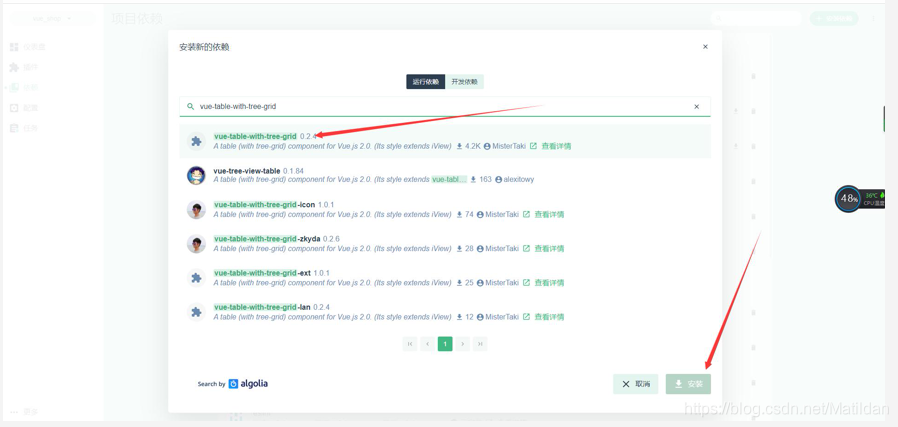Focus background dependency search box
Image resolution: width=898 pixels, height=427 pixels.
(756, 19)
